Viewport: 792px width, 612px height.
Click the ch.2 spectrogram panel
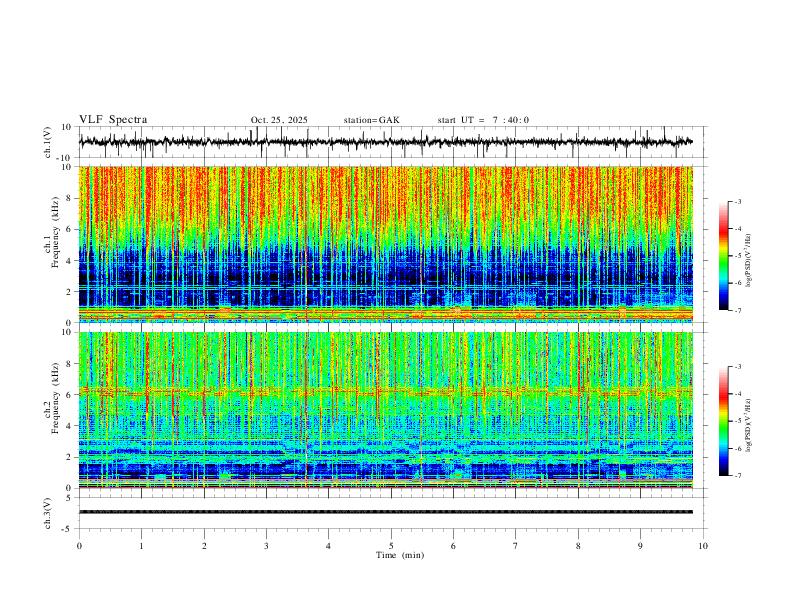coord(385,410)
